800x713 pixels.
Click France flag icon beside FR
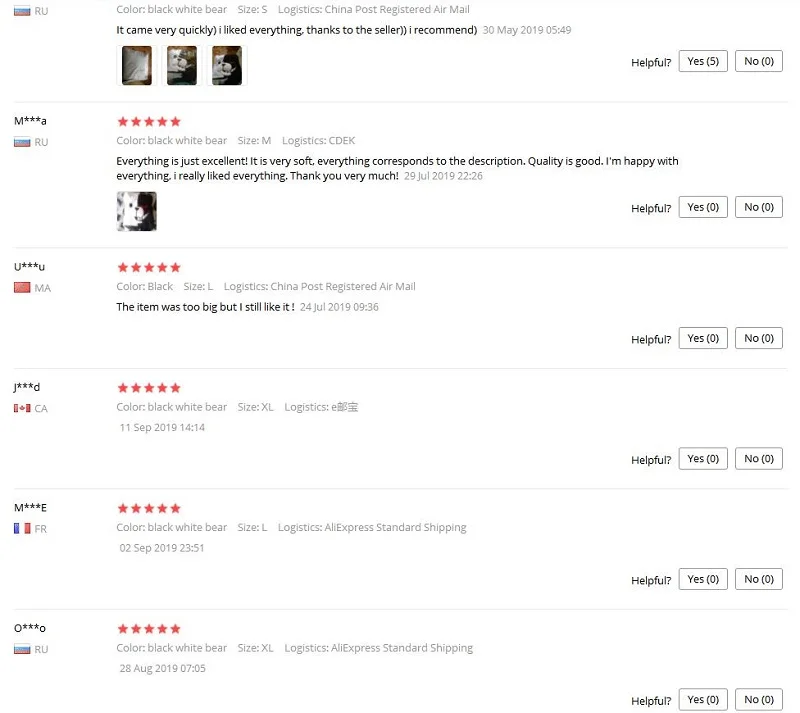pos(22,528)
